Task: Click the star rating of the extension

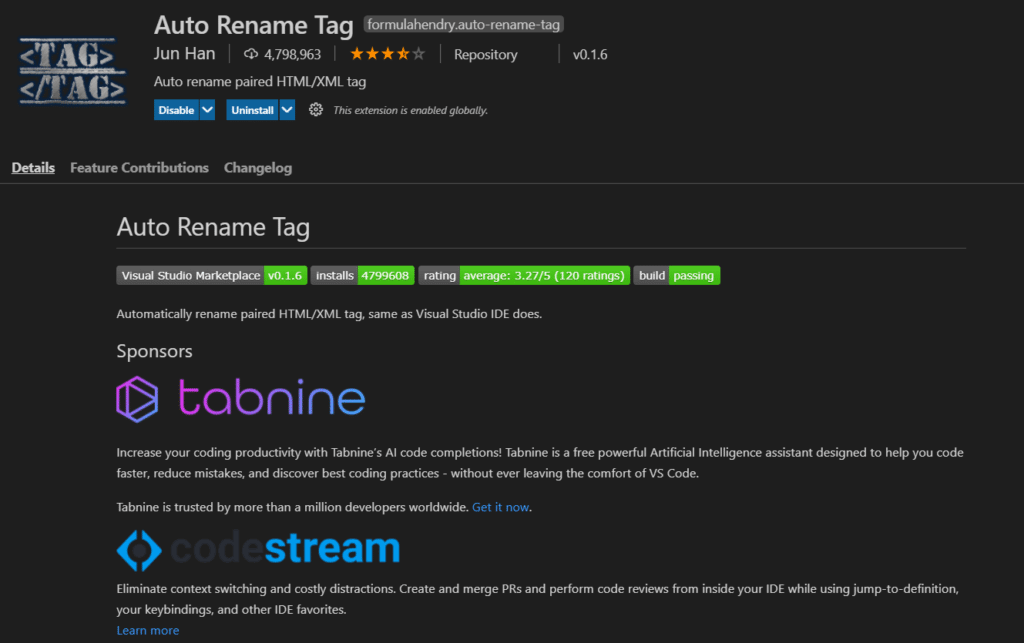Action: coord(387,54)
